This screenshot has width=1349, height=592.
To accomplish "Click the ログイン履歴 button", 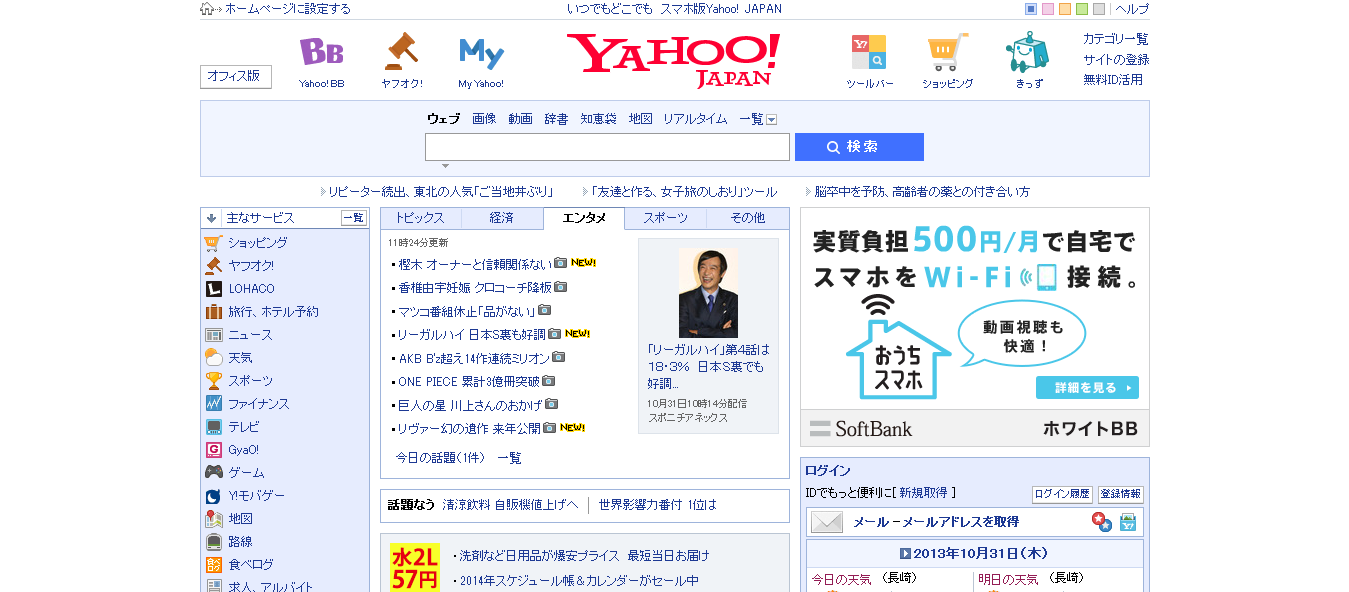I will pos(1062,494).
